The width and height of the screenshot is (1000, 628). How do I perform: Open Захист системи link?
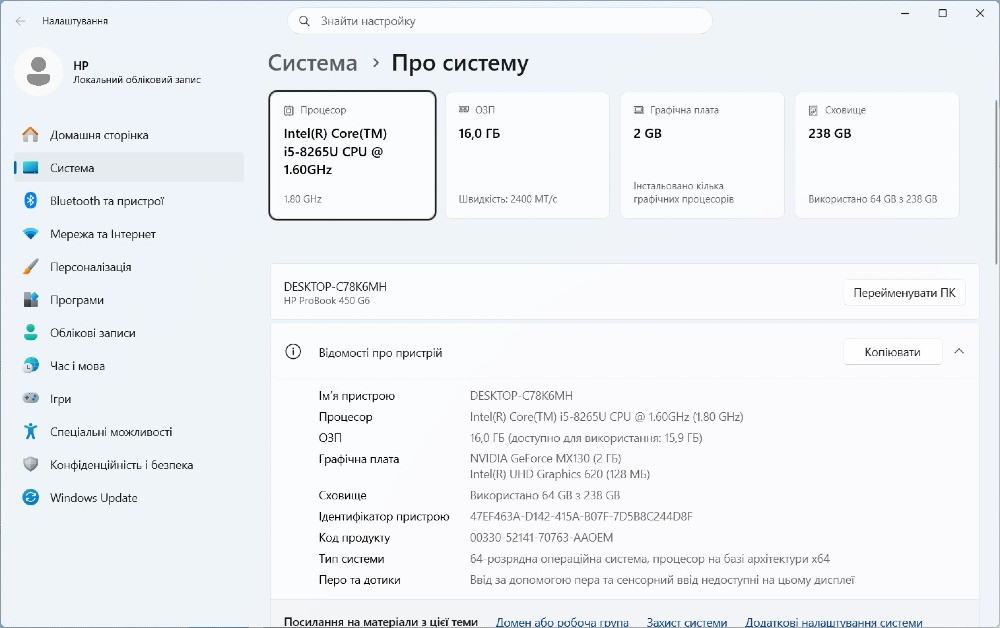(687, 622)
